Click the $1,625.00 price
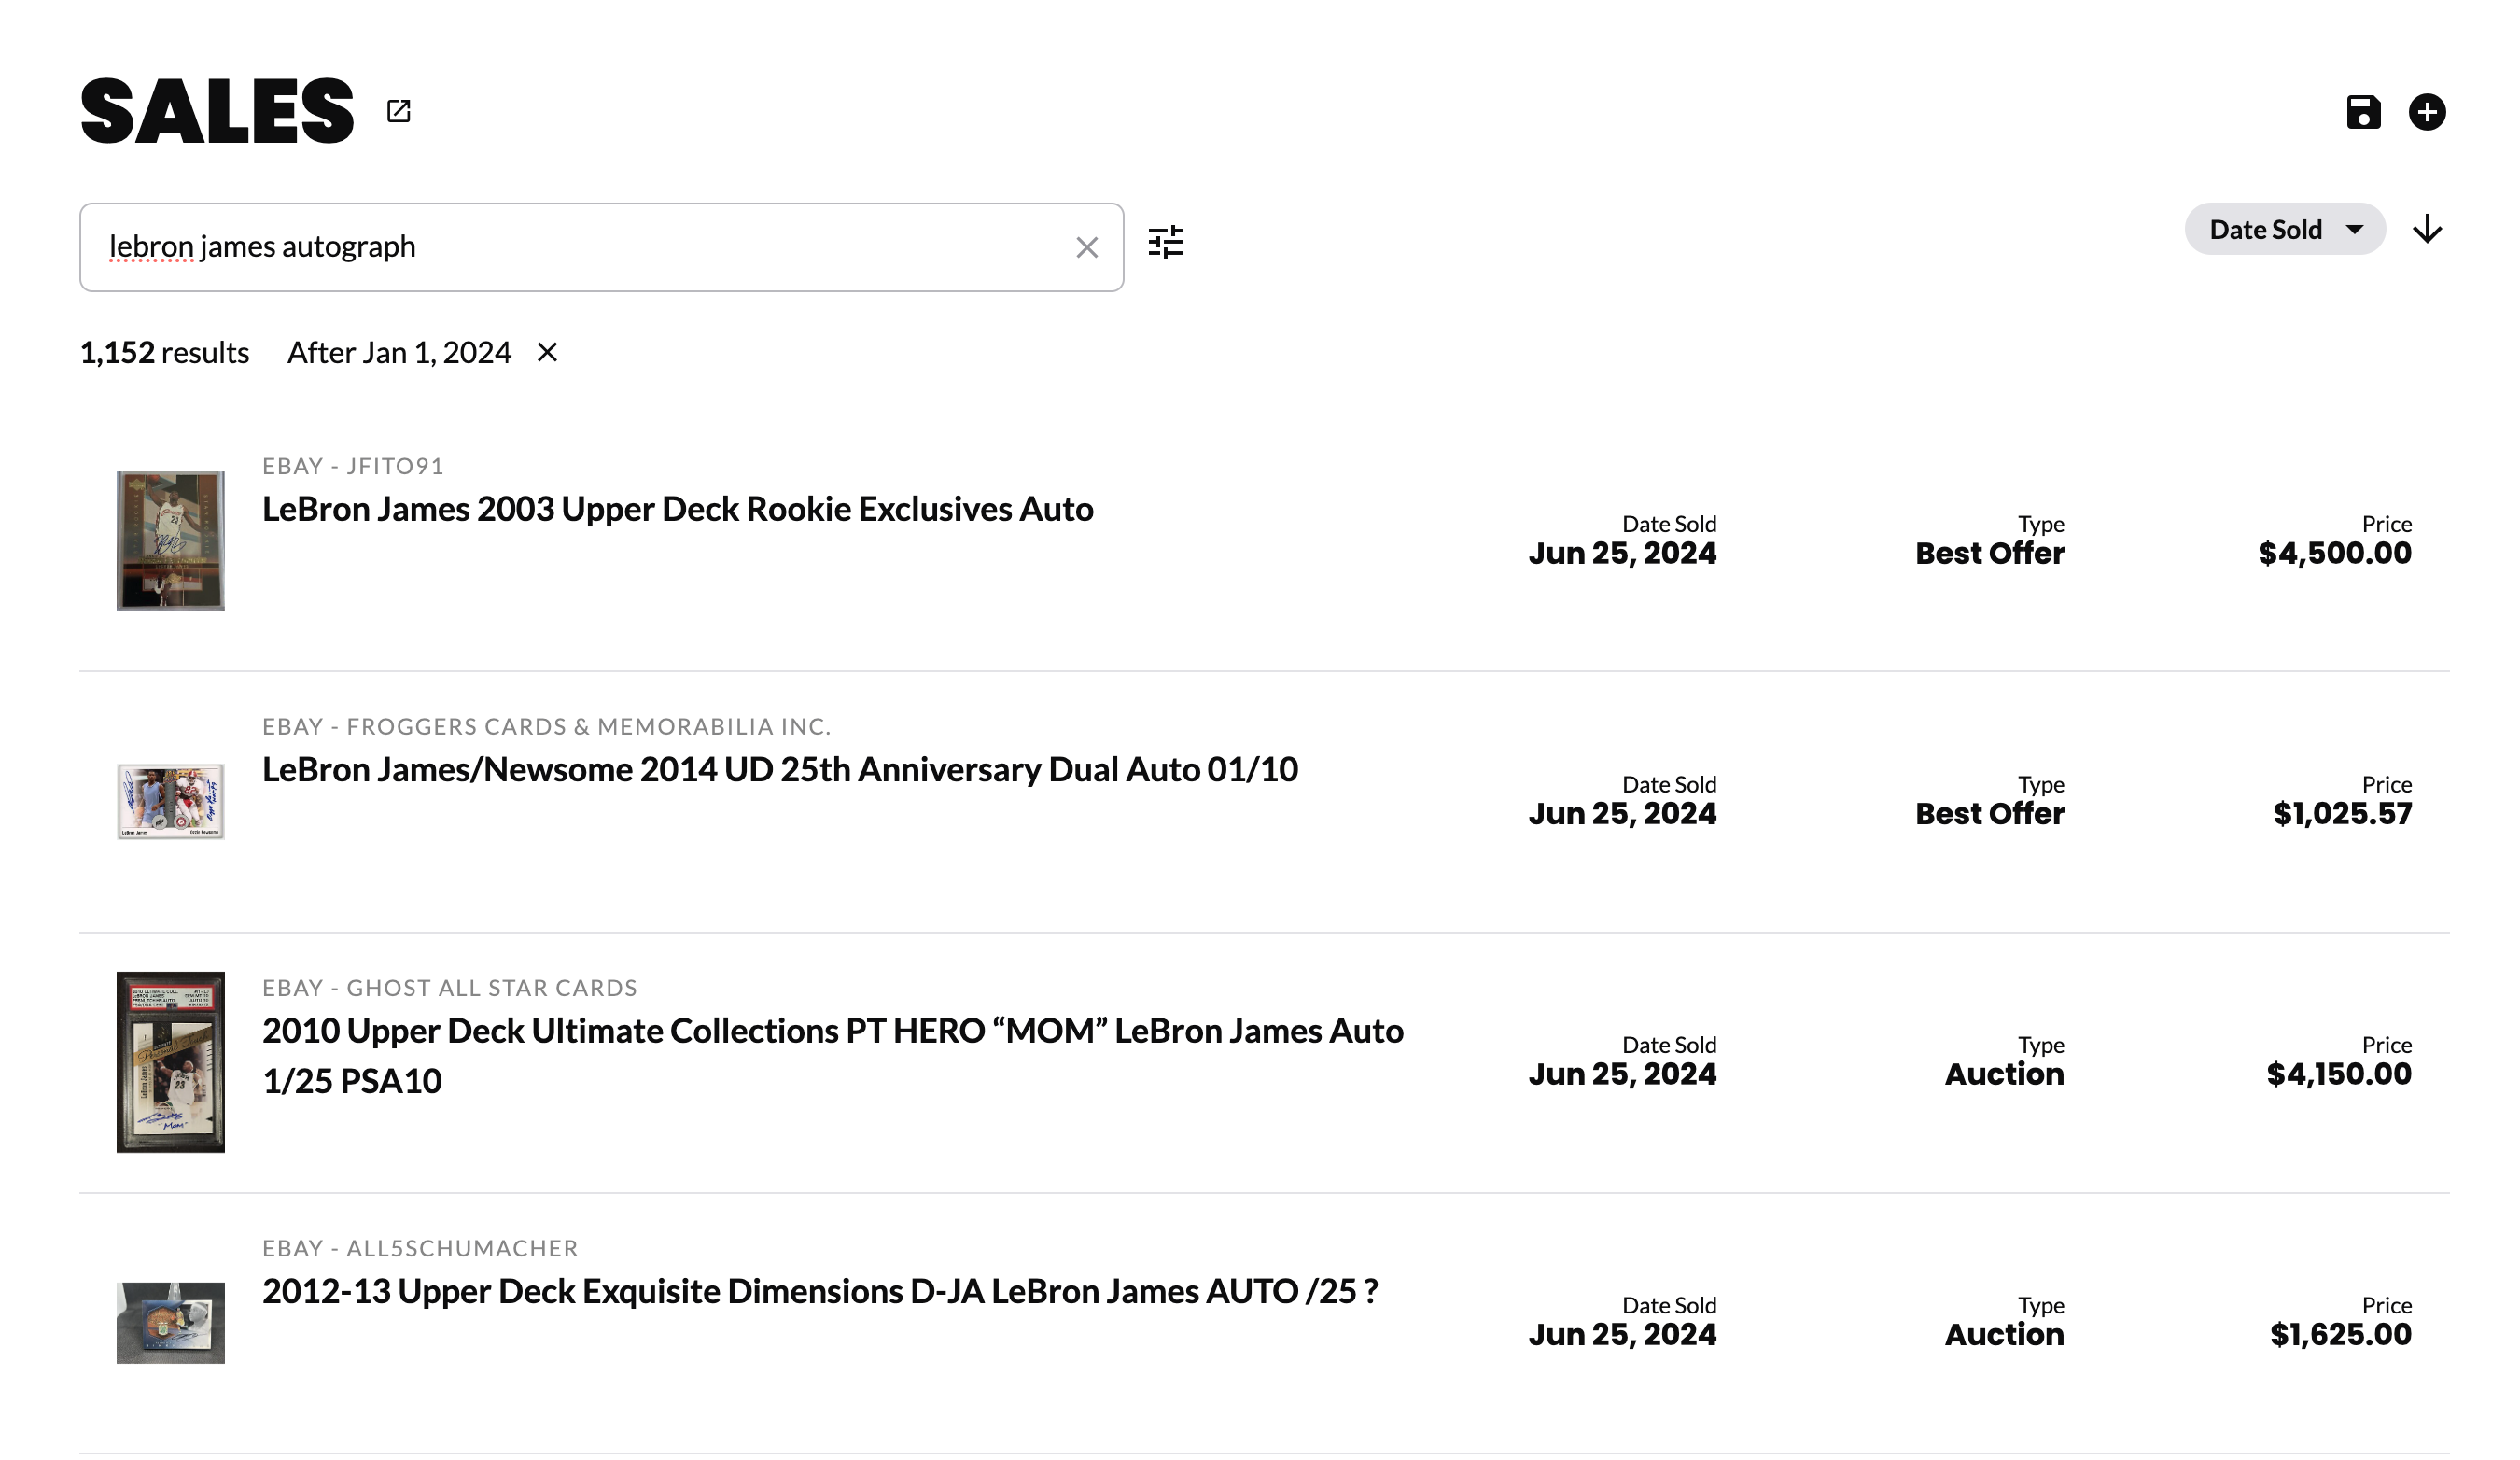2520x1460 pixels. point(2340,1334)
